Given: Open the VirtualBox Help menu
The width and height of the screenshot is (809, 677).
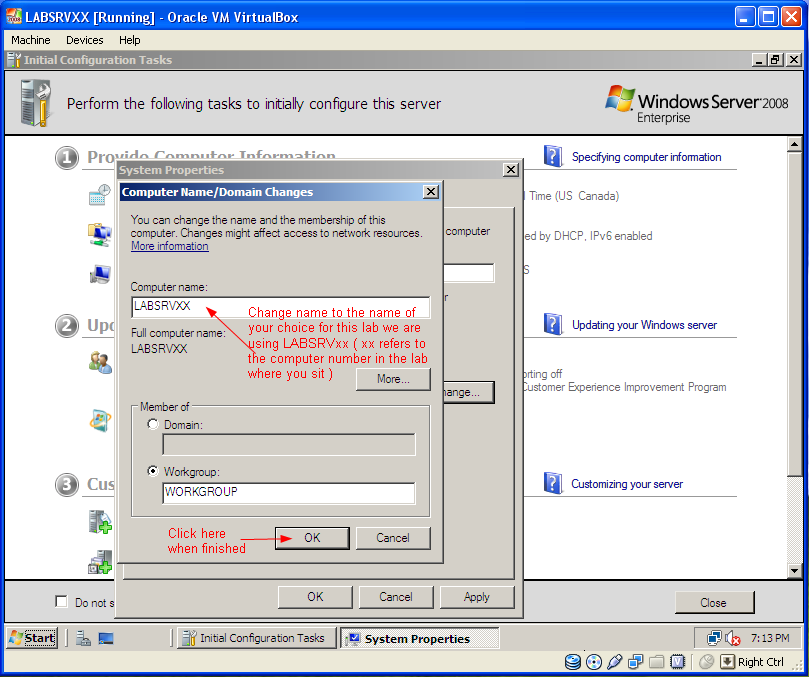Looking at the screenshot, I should coord(130,40).
